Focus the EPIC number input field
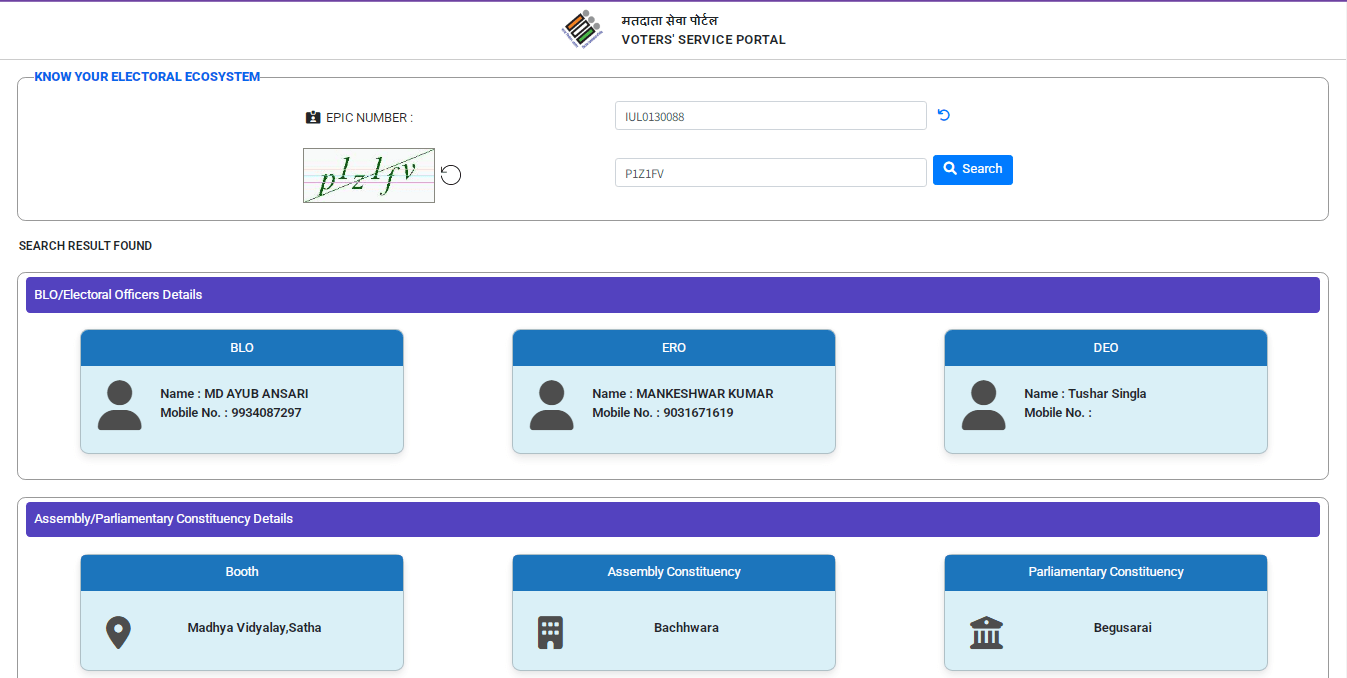This screenshot has width=1347, height=678. click(770, 116)
